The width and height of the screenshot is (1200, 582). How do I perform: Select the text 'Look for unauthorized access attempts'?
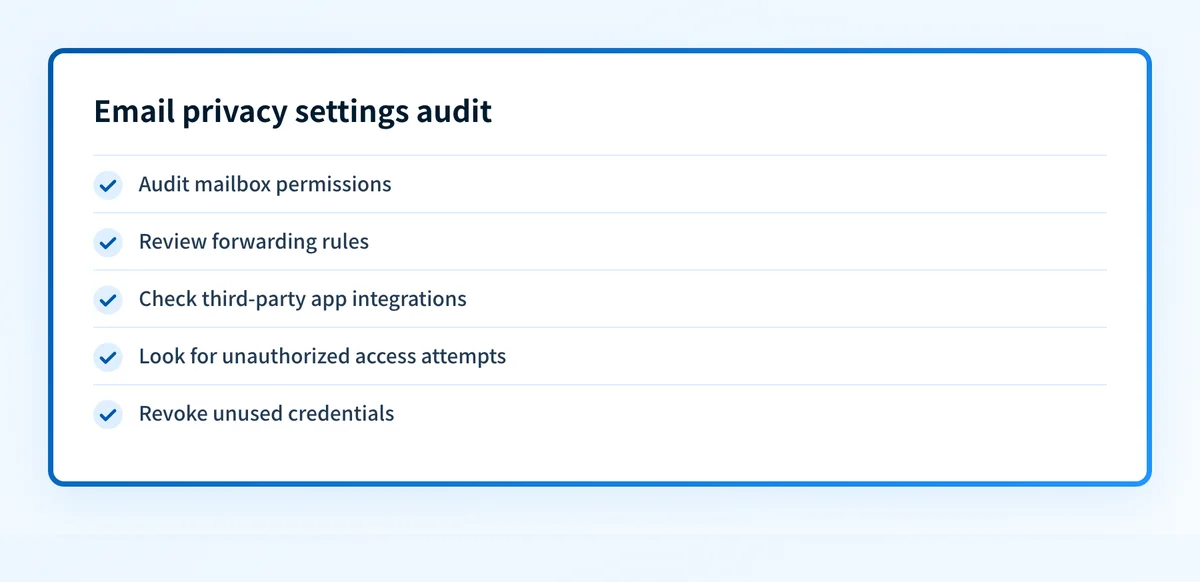coord(322,356)
